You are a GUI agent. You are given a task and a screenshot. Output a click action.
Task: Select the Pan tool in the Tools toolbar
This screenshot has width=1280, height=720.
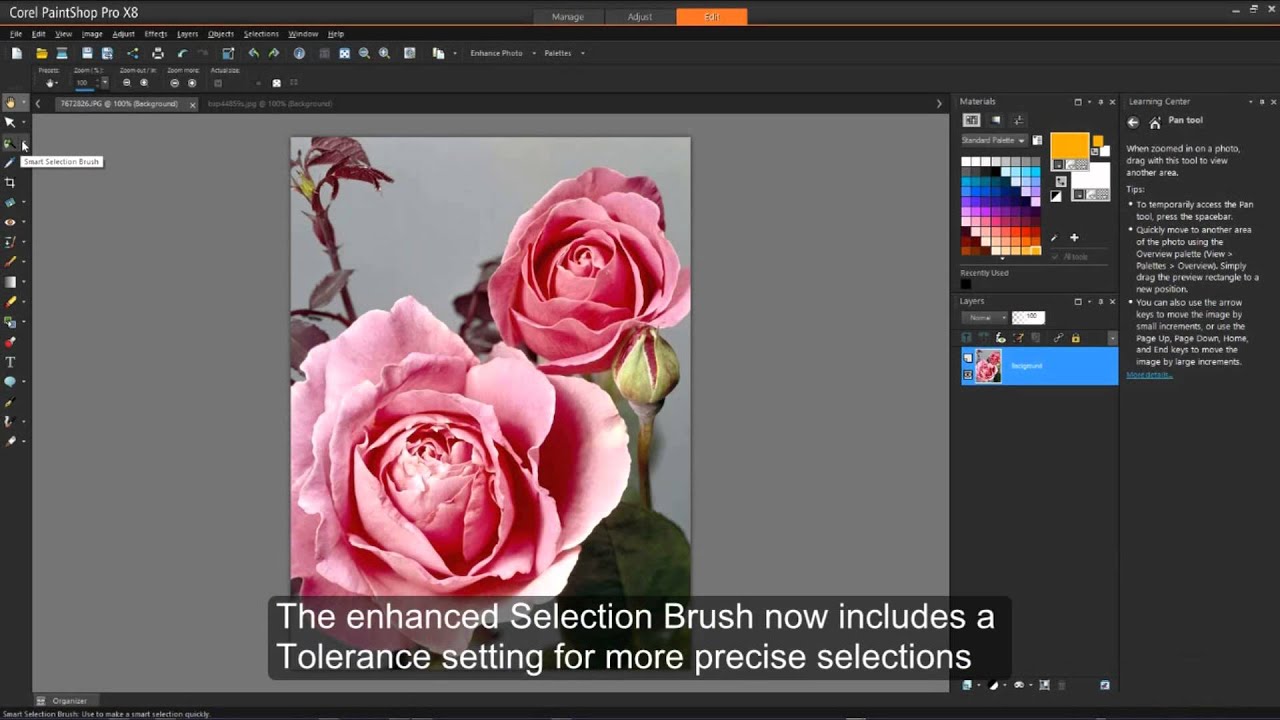coord(10,102)
